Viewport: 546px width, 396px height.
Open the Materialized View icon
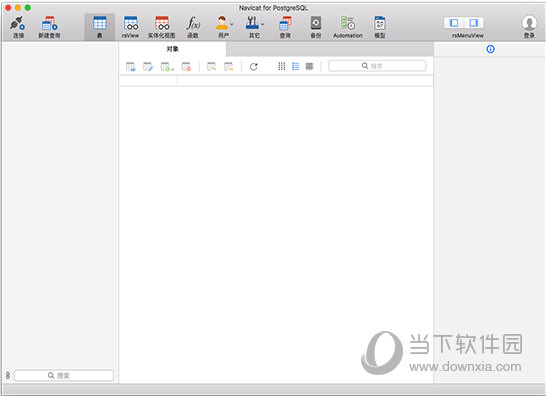coord(162,23)
